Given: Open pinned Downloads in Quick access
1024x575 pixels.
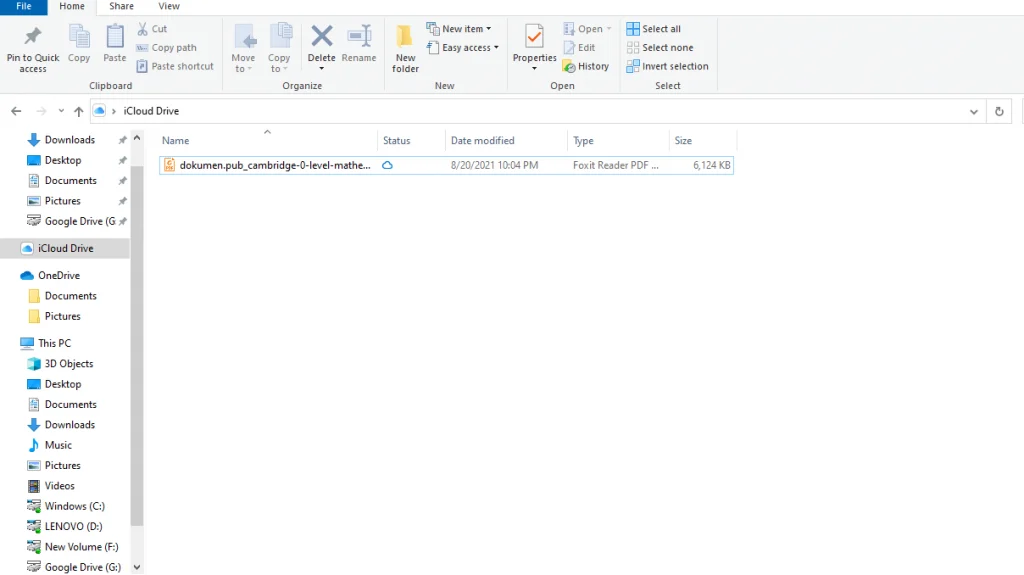Looking at the screenshot, I should [69, 140].
